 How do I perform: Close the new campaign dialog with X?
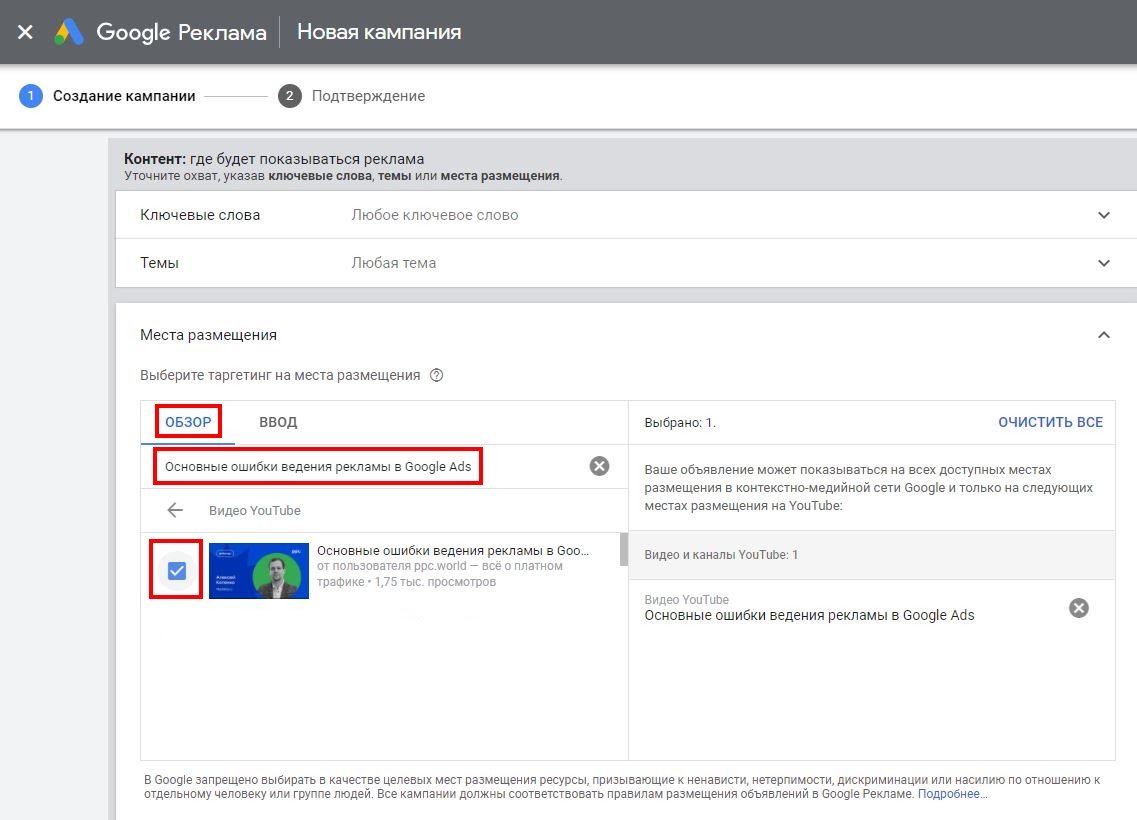(x=25, y=32)
